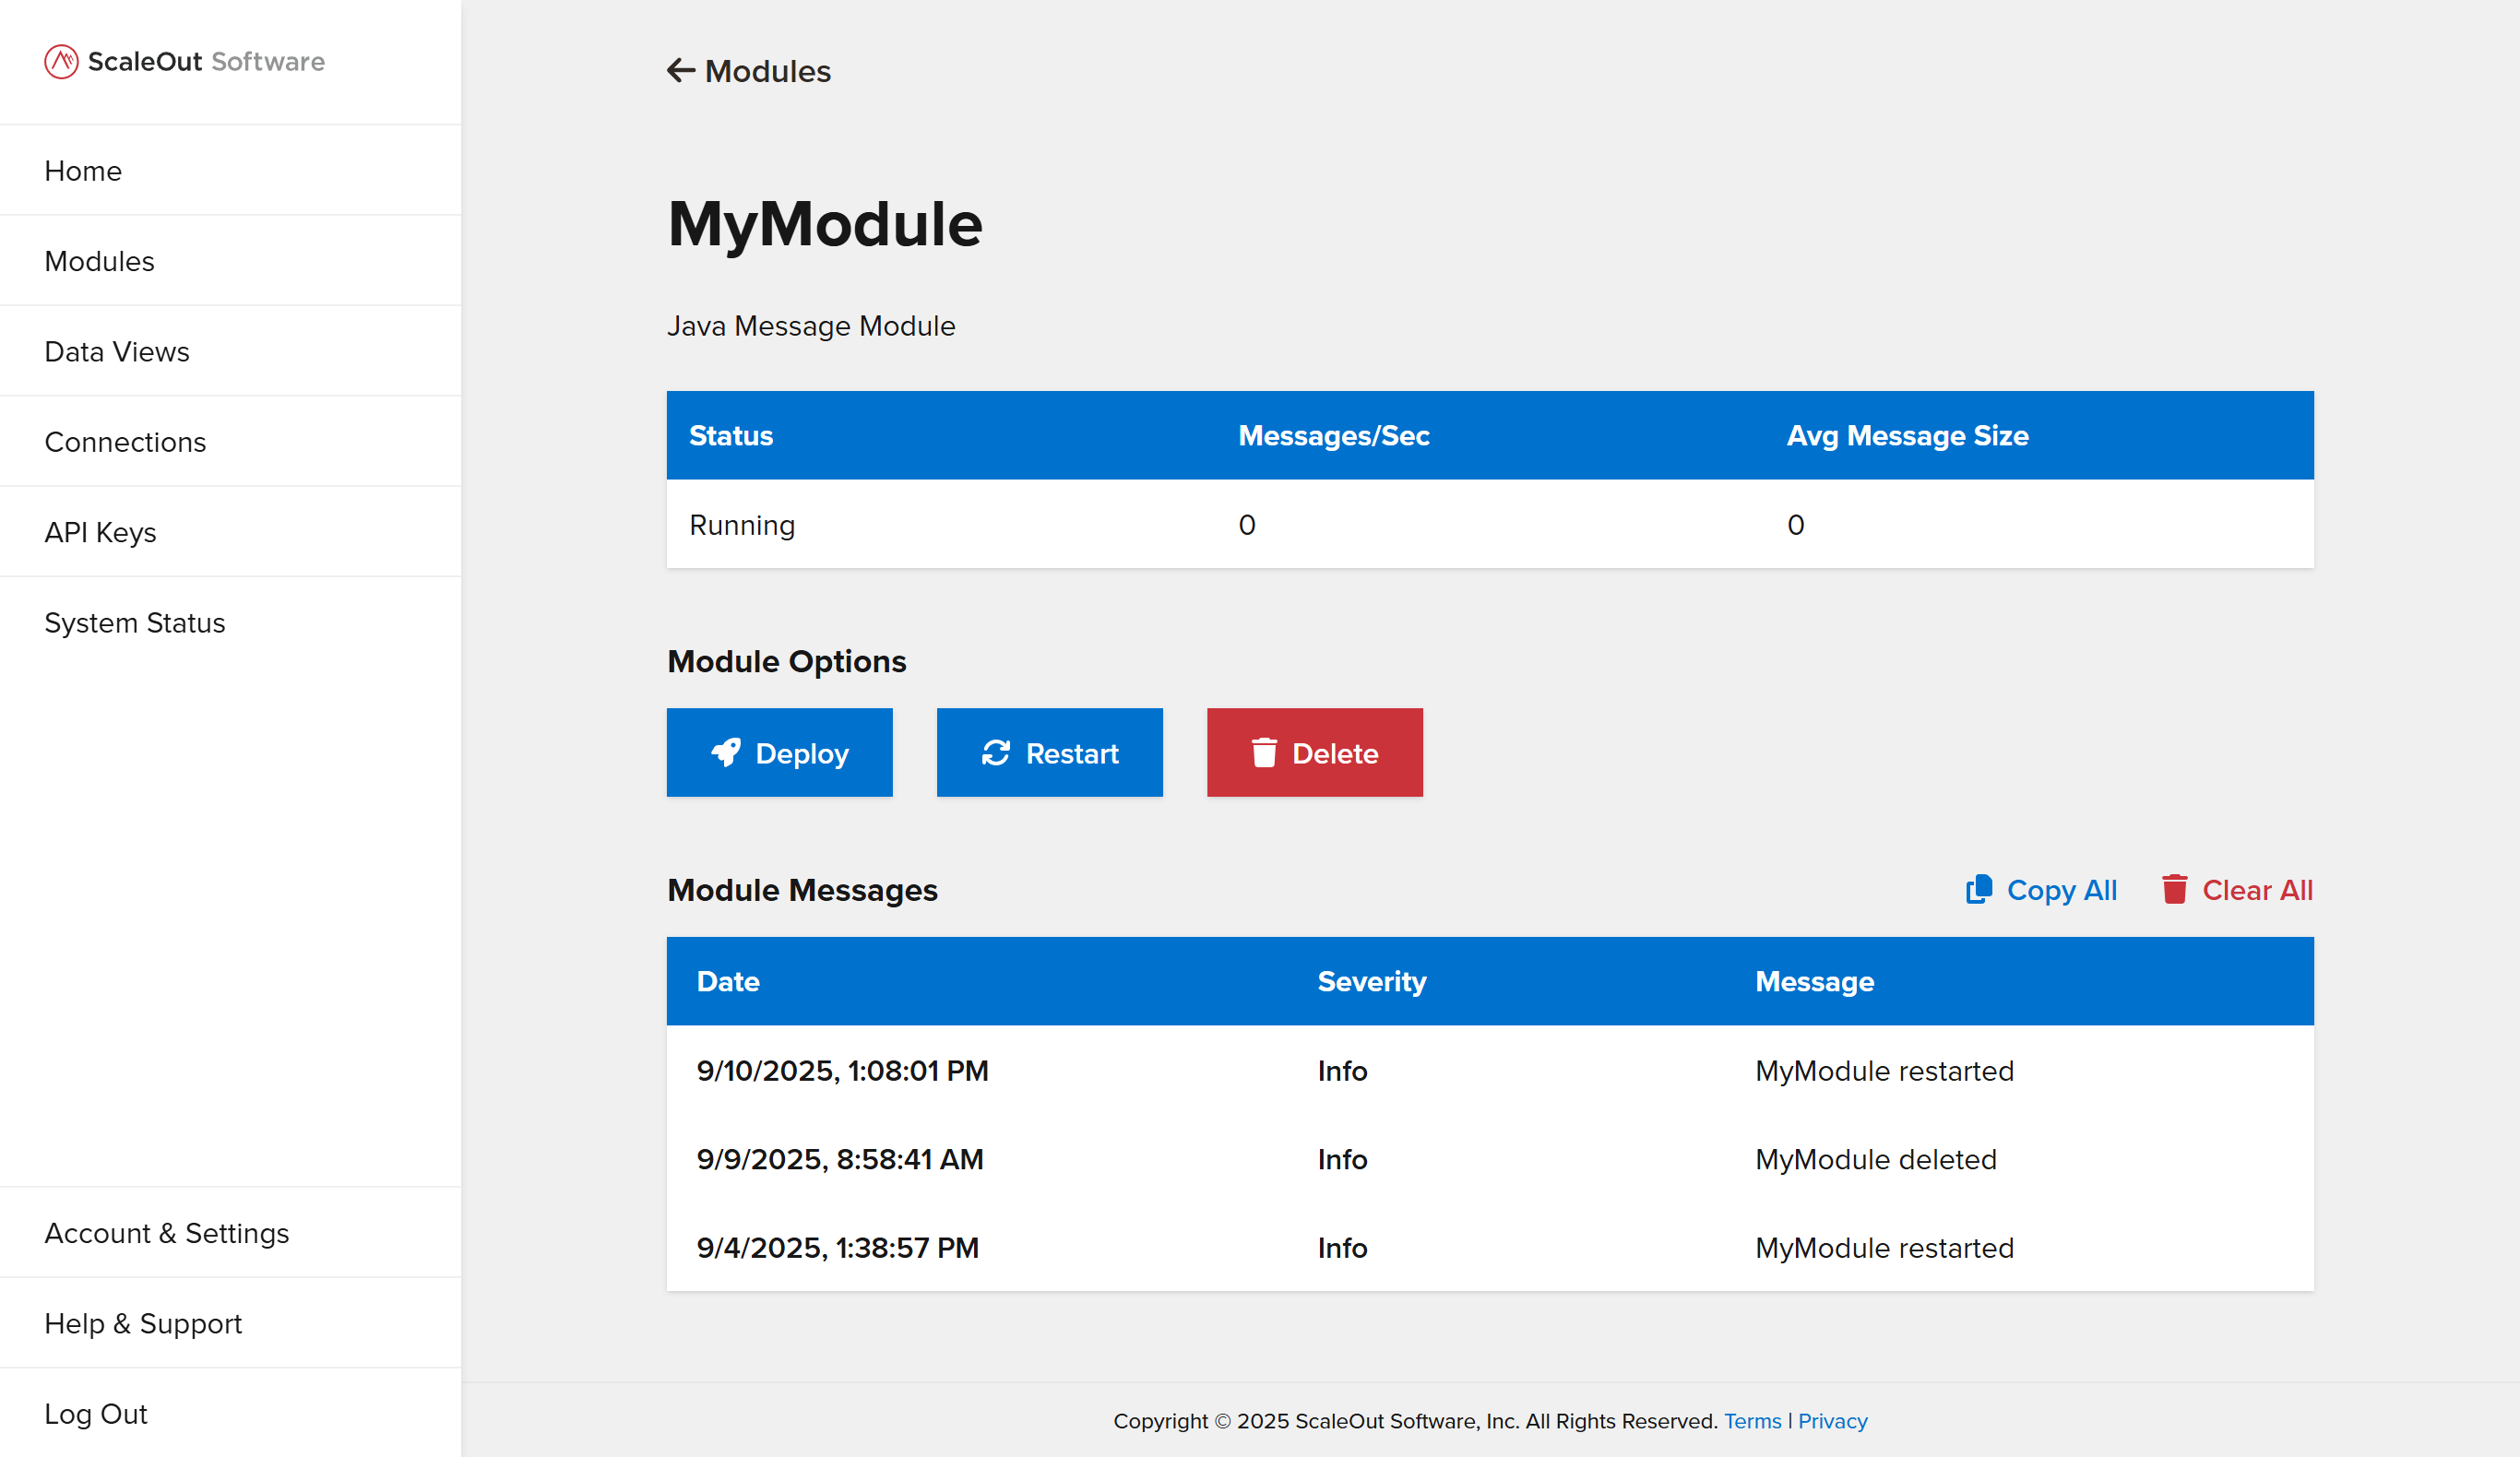
Task: Click the copy icon next to Copy All
Action: [1979, 889]
